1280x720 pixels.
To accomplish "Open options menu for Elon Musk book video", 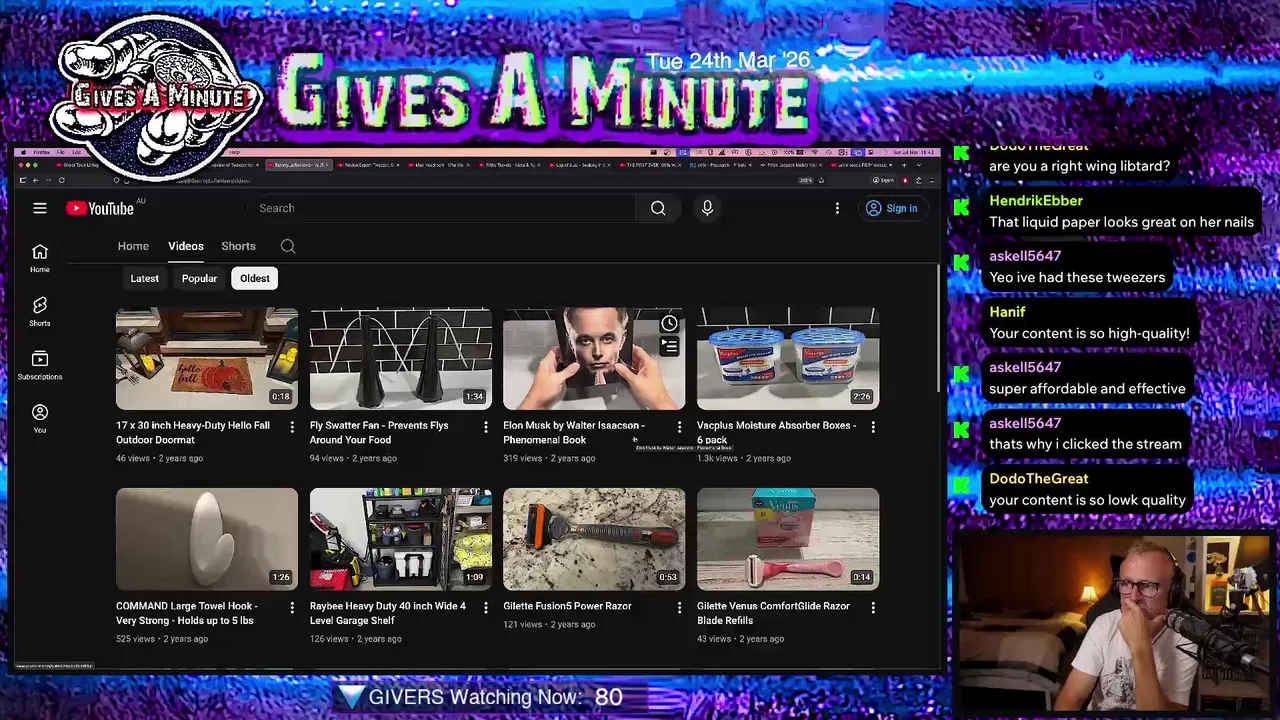I will point(679,427).
